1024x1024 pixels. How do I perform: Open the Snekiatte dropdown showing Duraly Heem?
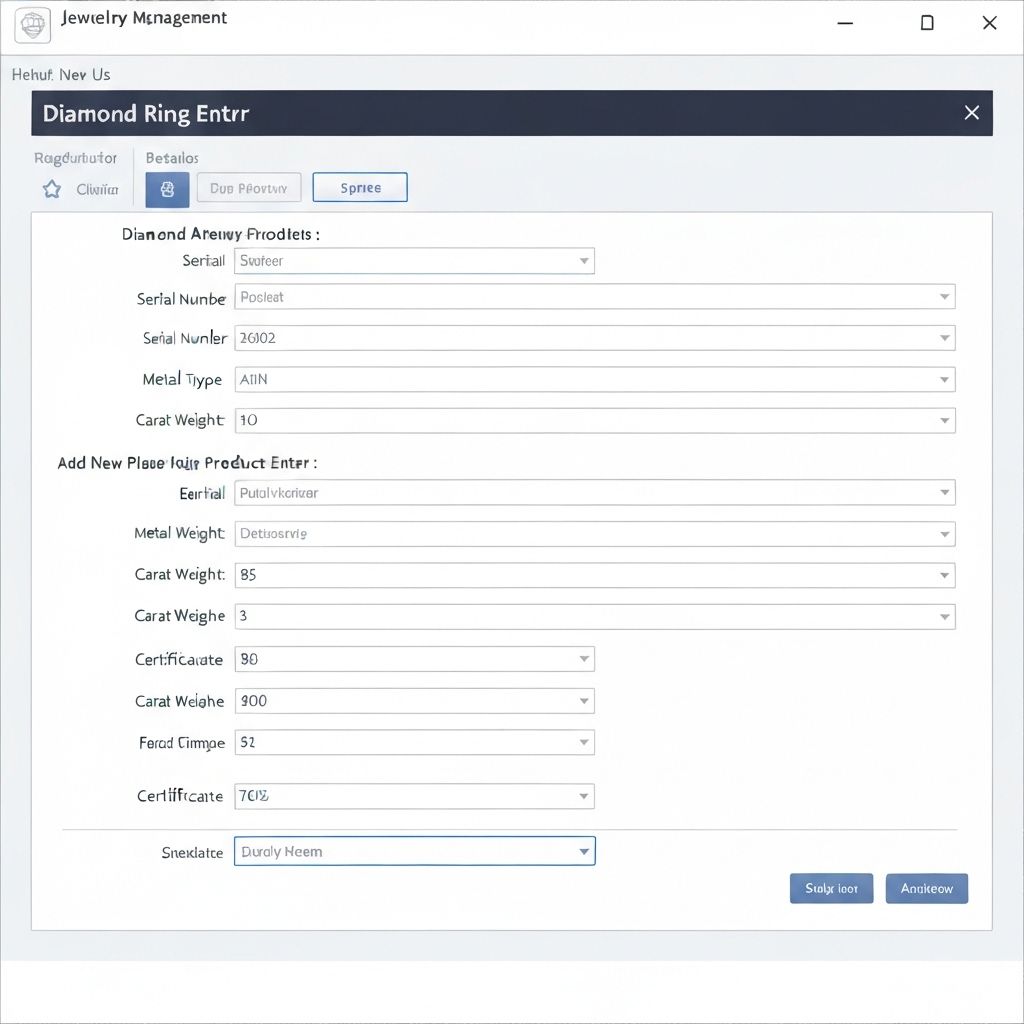click(414, 851)
